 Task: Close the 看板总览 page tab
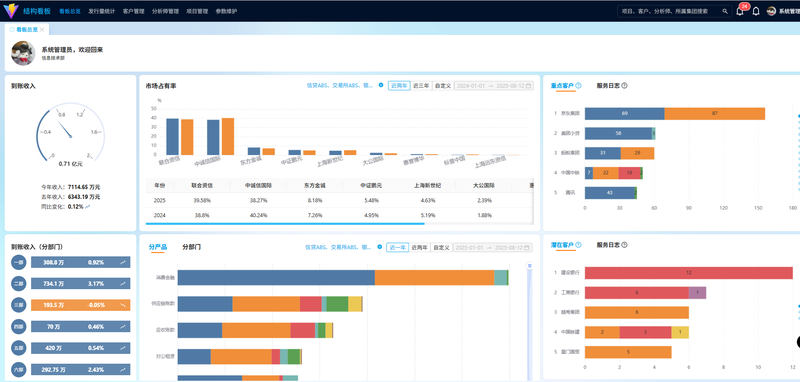42,30
